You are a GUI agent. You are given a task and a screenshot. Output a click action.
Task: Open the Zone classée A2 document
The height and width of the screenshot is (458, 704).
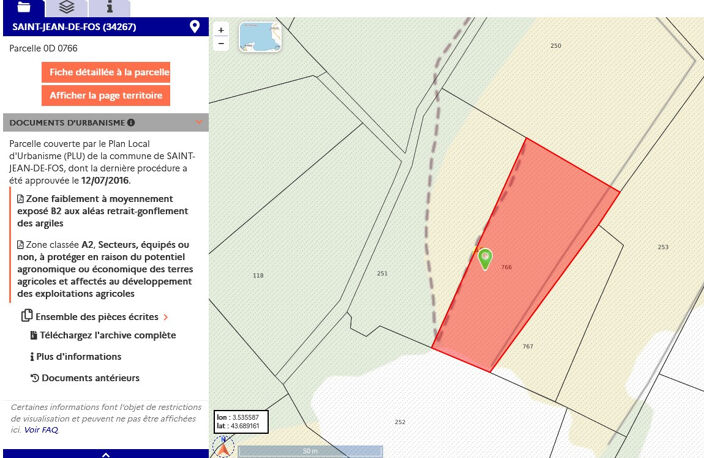click(105, 269)
